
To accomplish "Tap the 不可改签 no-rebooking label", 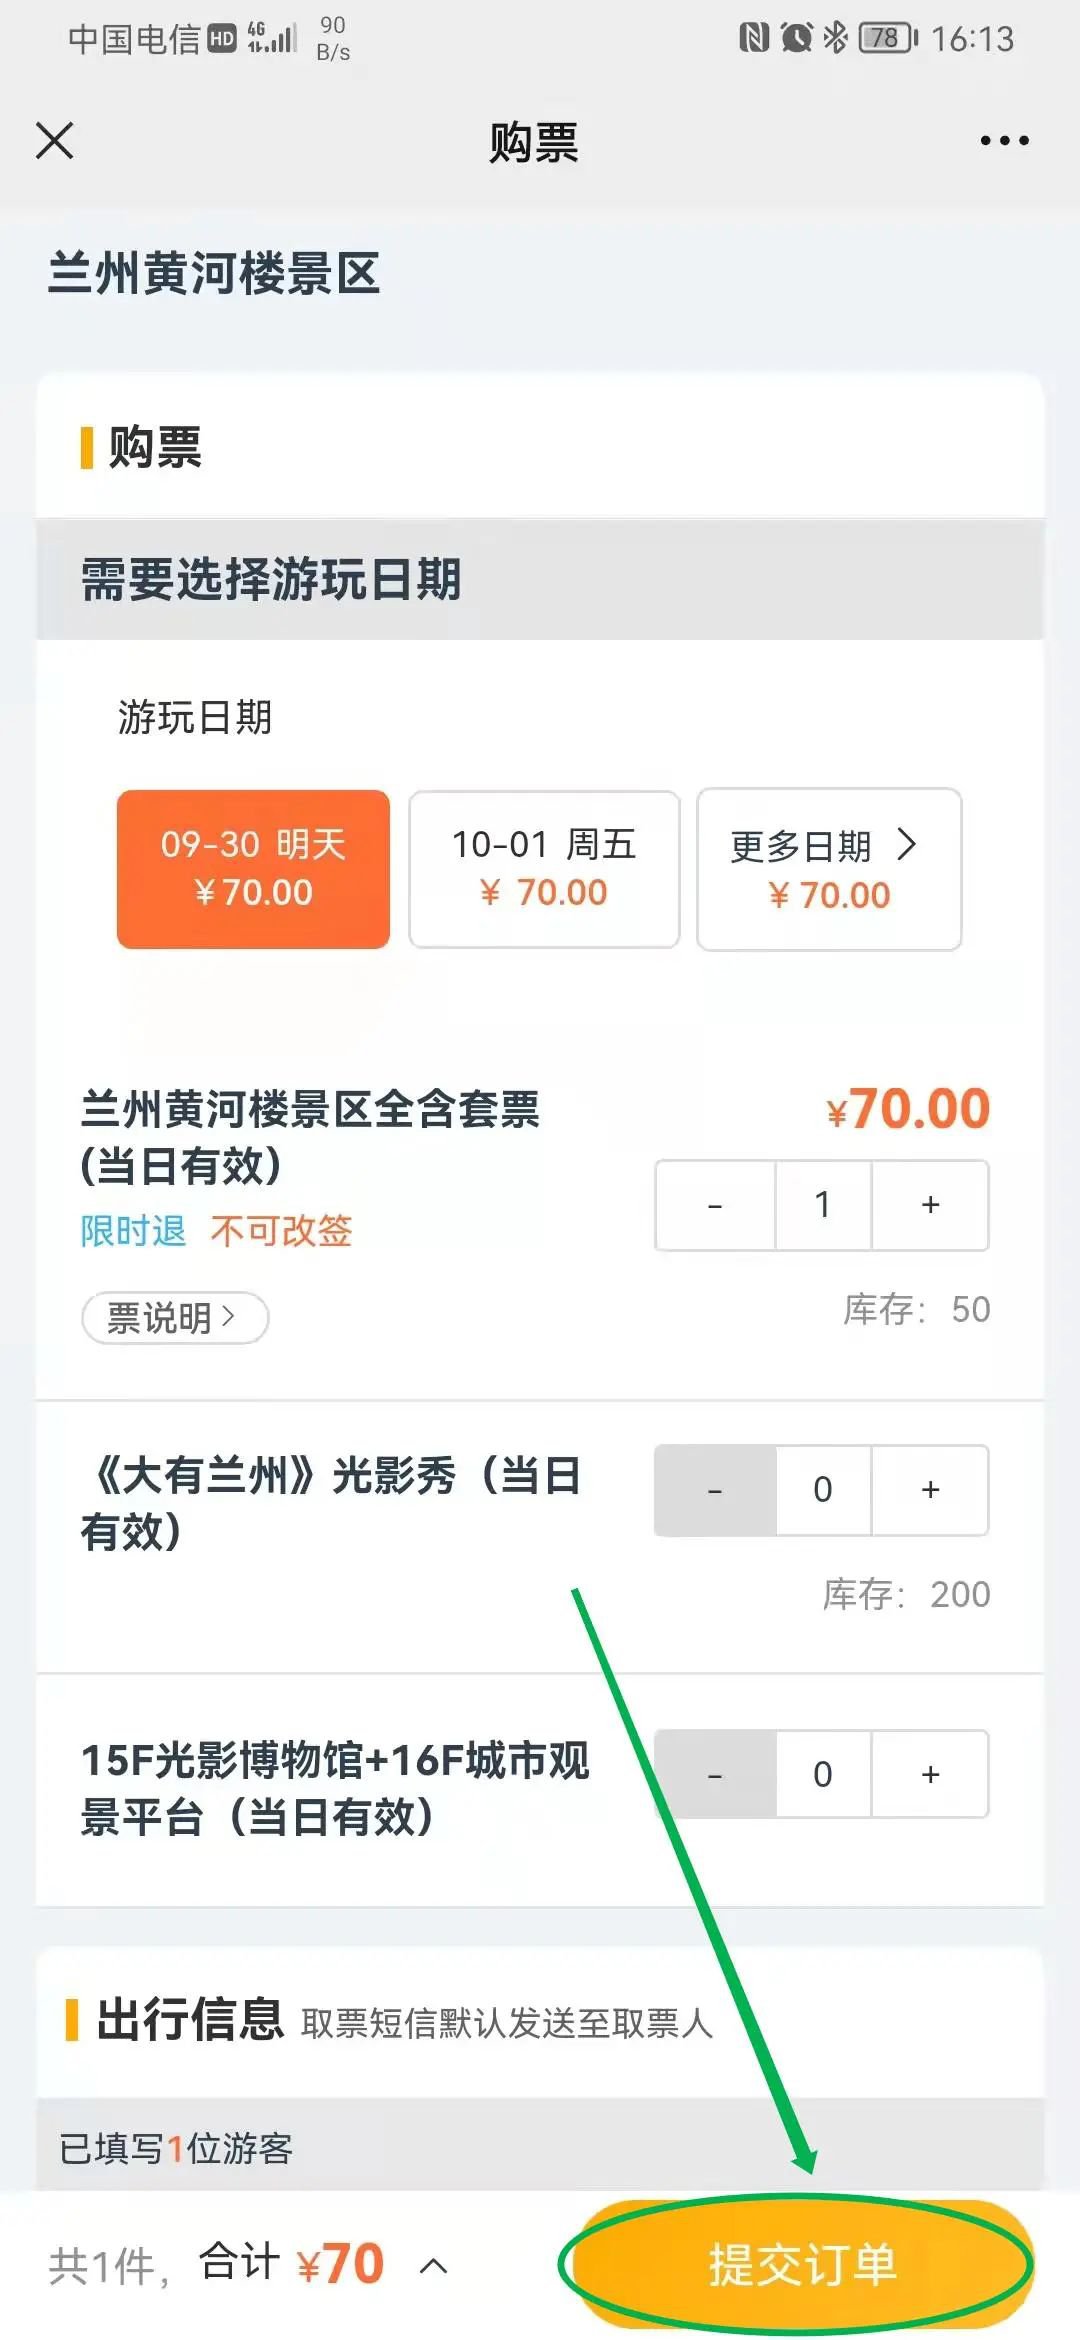I will click(x=281, y=1231).
